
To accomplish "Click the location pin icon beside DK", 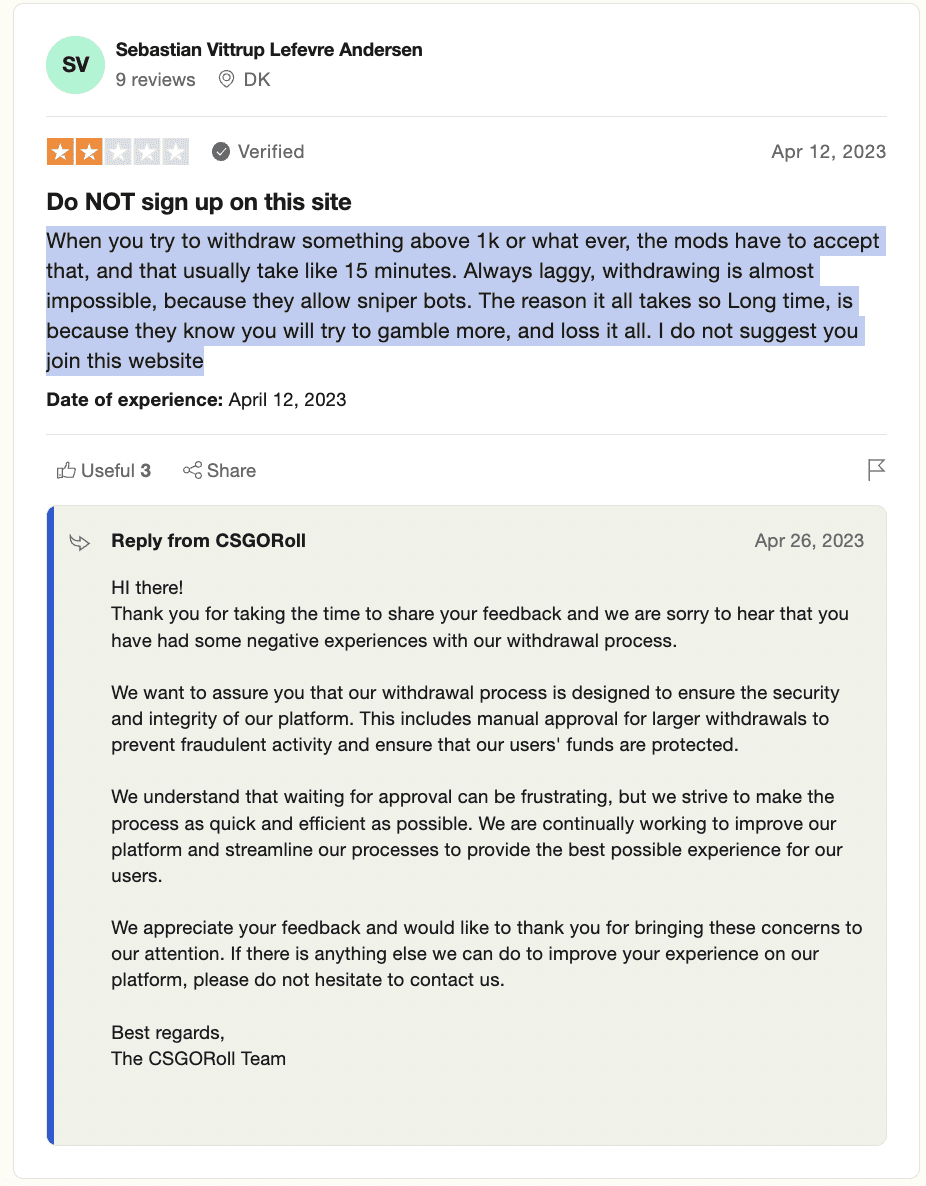I will tap(227, 79).
